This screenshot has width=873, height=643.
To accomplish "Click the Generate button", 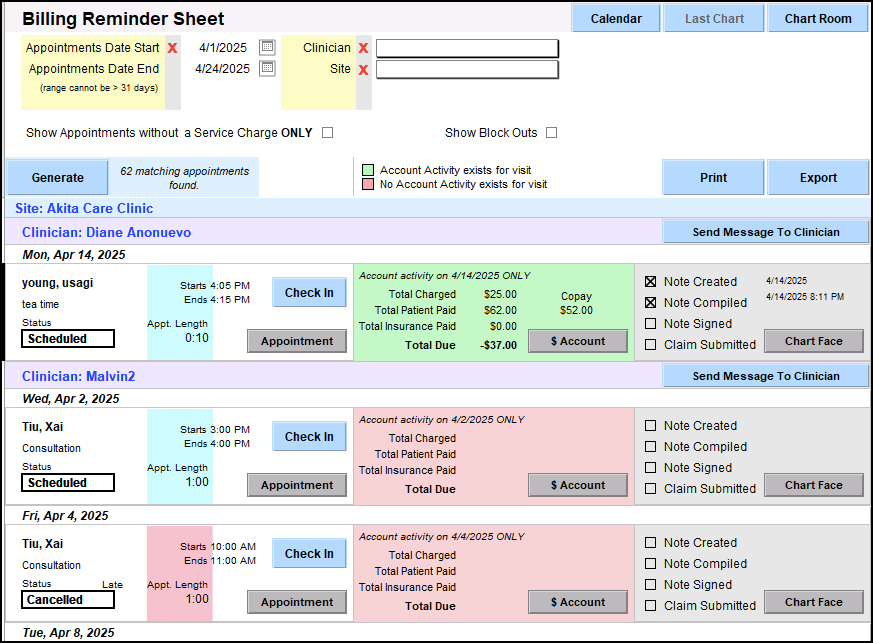I will (x=58, y=178).
